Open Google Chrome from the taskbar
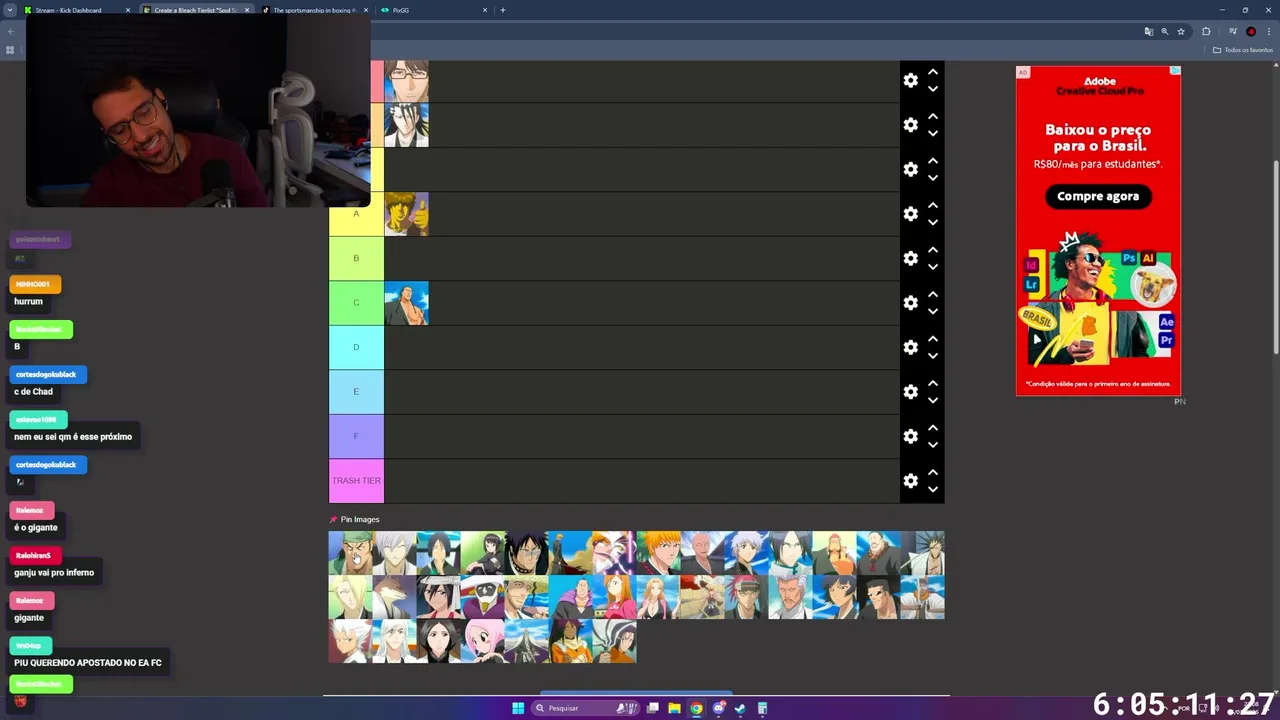The width and height of the screenshot is (1280, 720). pos(696,708)
